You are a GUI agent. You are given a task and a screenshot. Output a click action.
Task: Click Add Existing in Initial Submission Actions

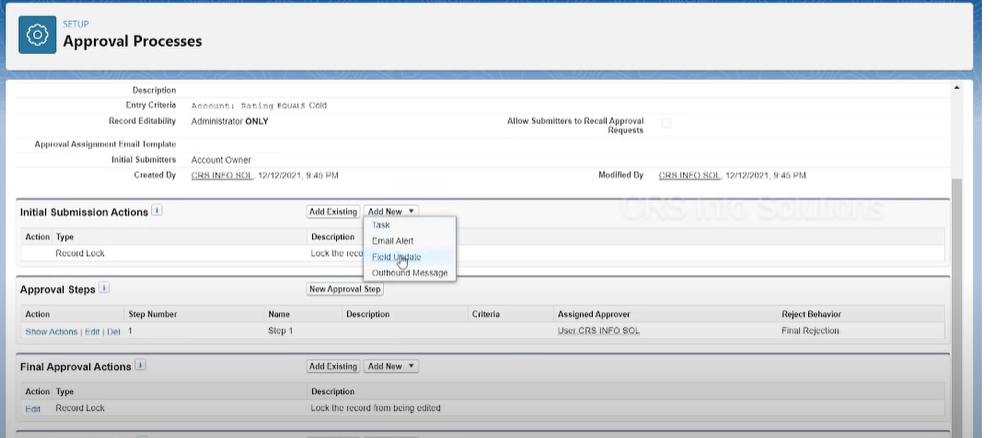(x=332, y=211)
